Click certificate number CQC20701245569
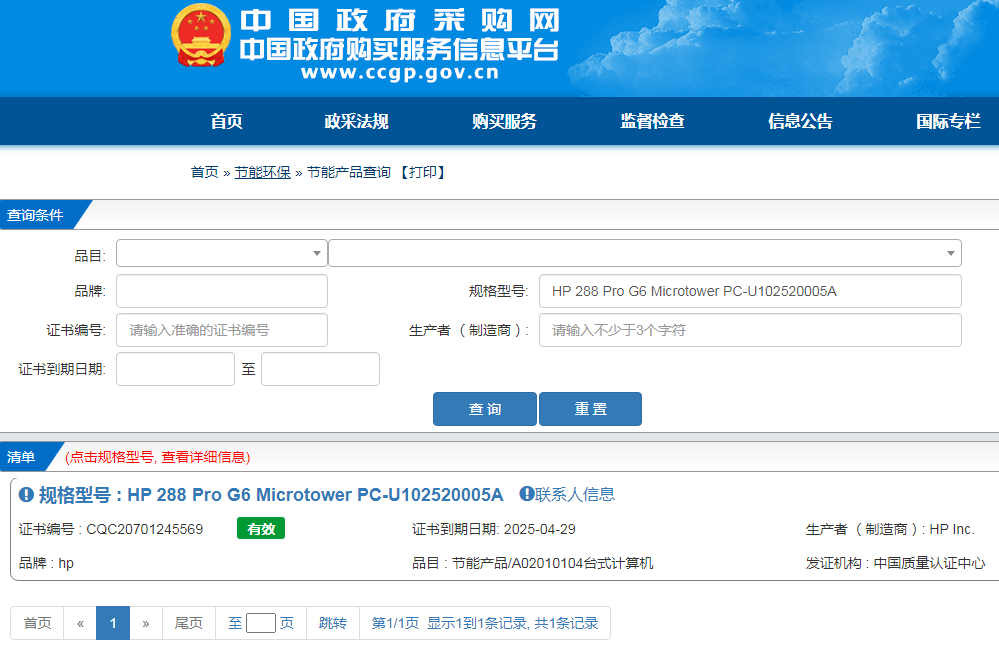The height and width of the screenshot is (659, 999). click(x=145, y=529)
